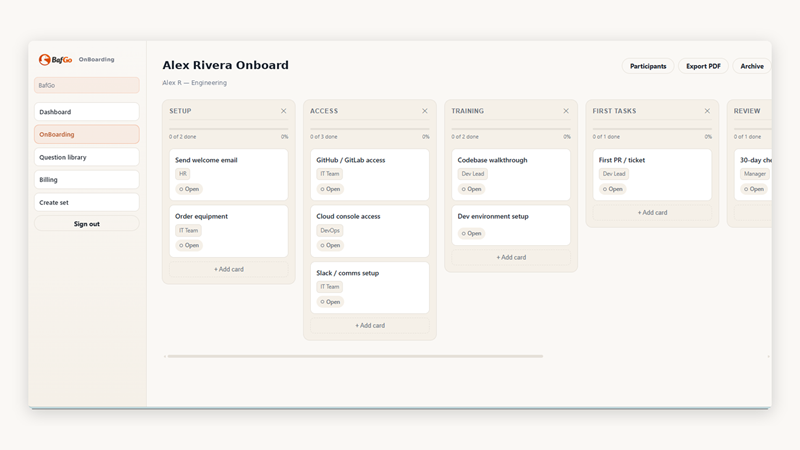Open the Order equipment card
The image size is (800, 450).
pyautogui.click(x=229, y=231)
